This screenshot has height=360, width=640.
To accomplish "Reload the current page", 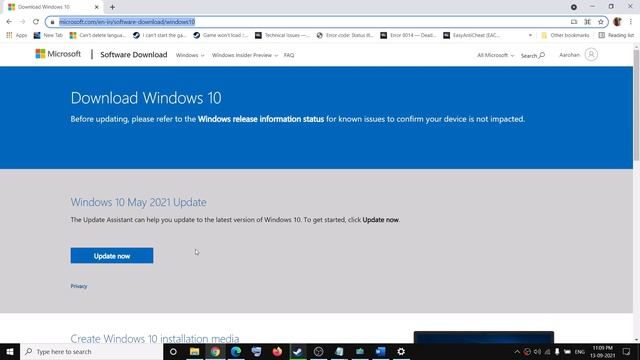I will coord(36,22).
